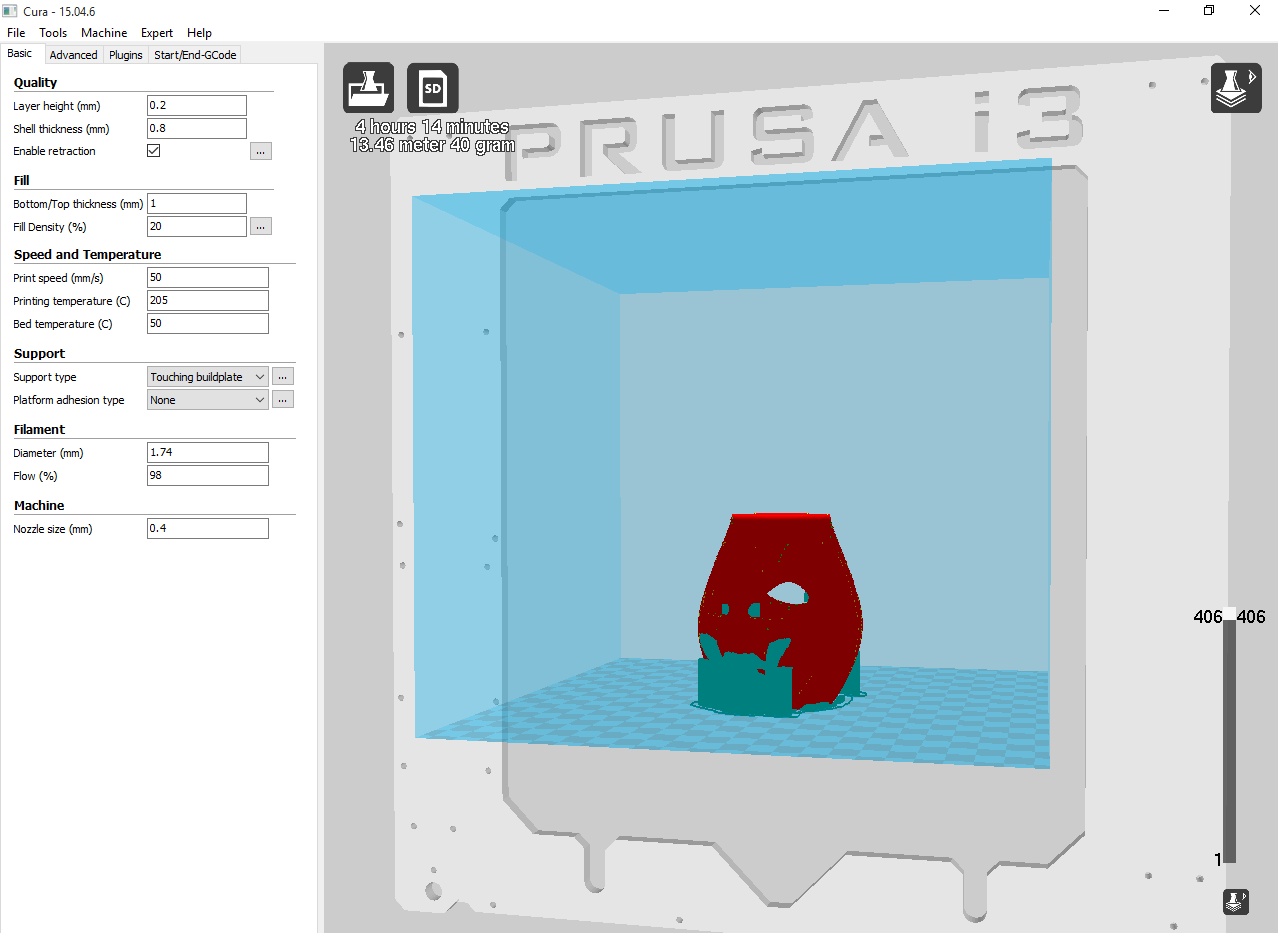Click the '13.46 meter 40 gram' text

(x=432, y=145)
